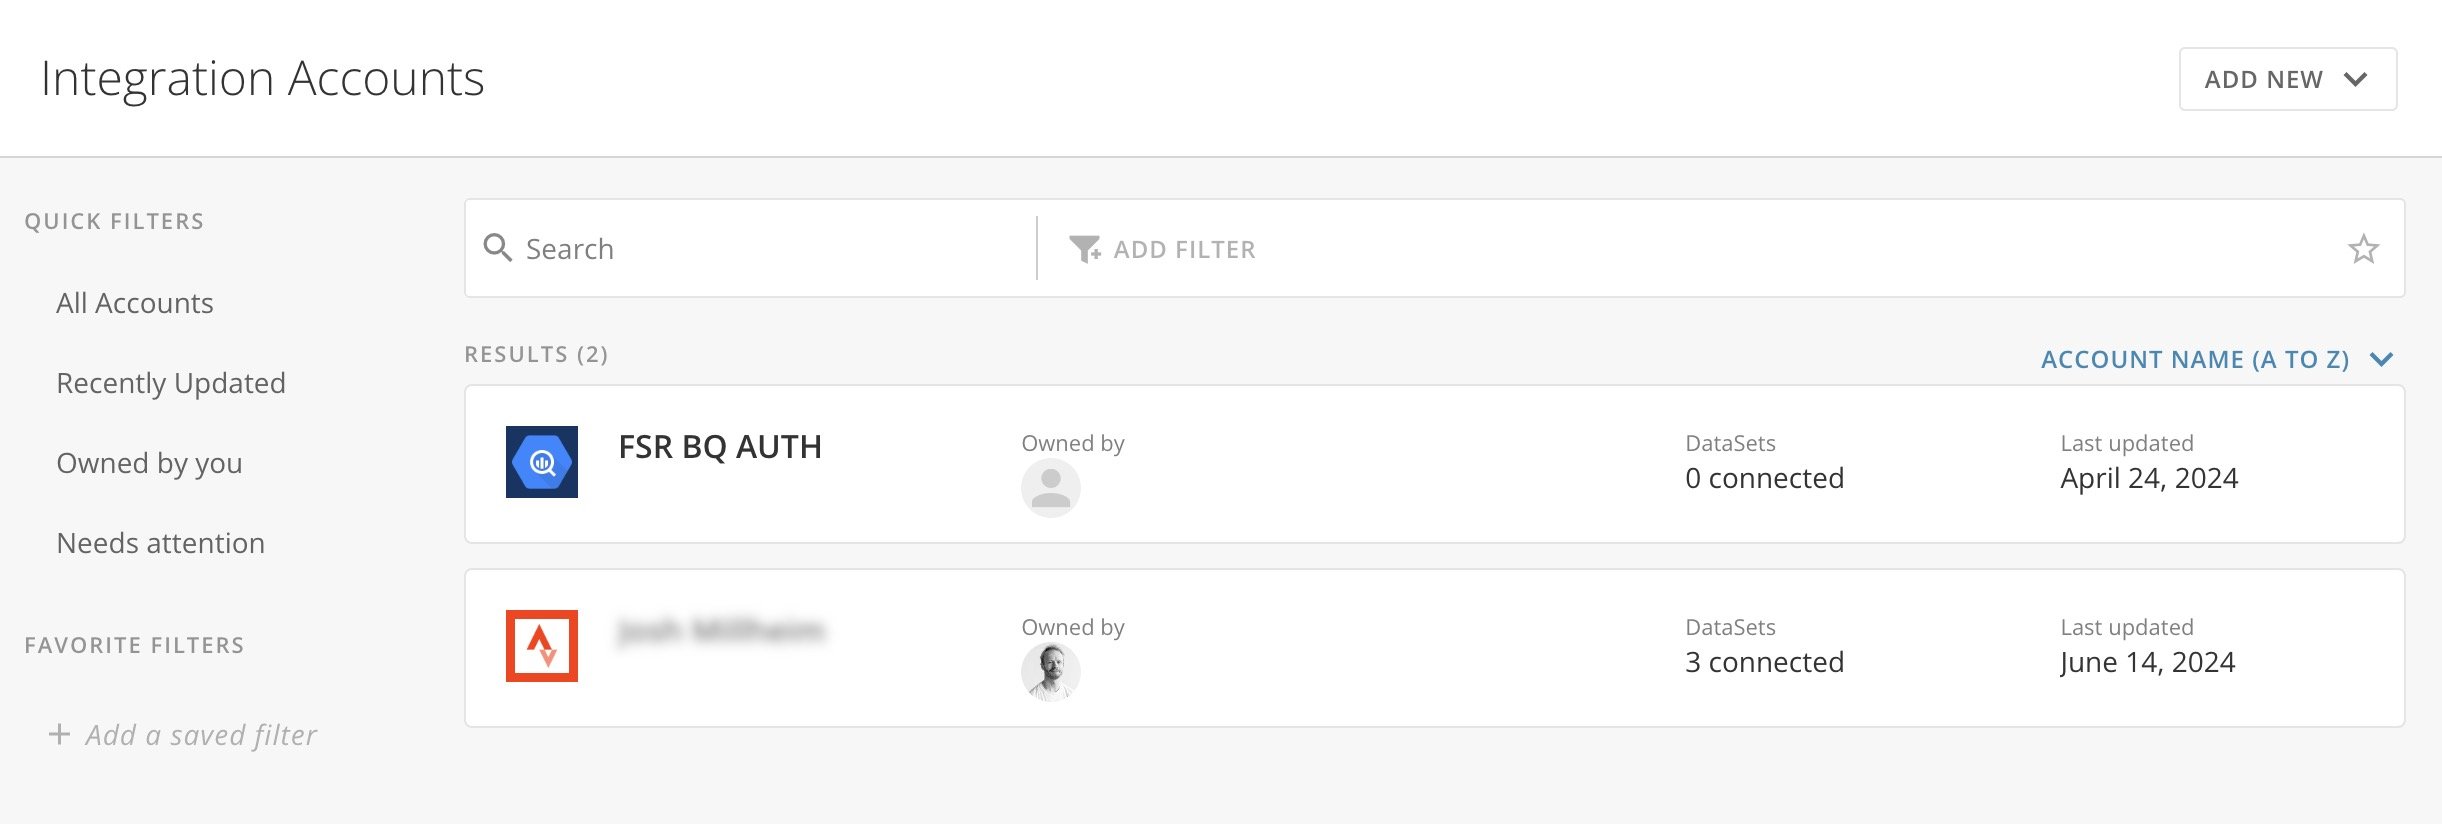Click the plus icon to add saved filter
The width and height of the screenshot is (2442, 824).
click(x=59, y=734)
